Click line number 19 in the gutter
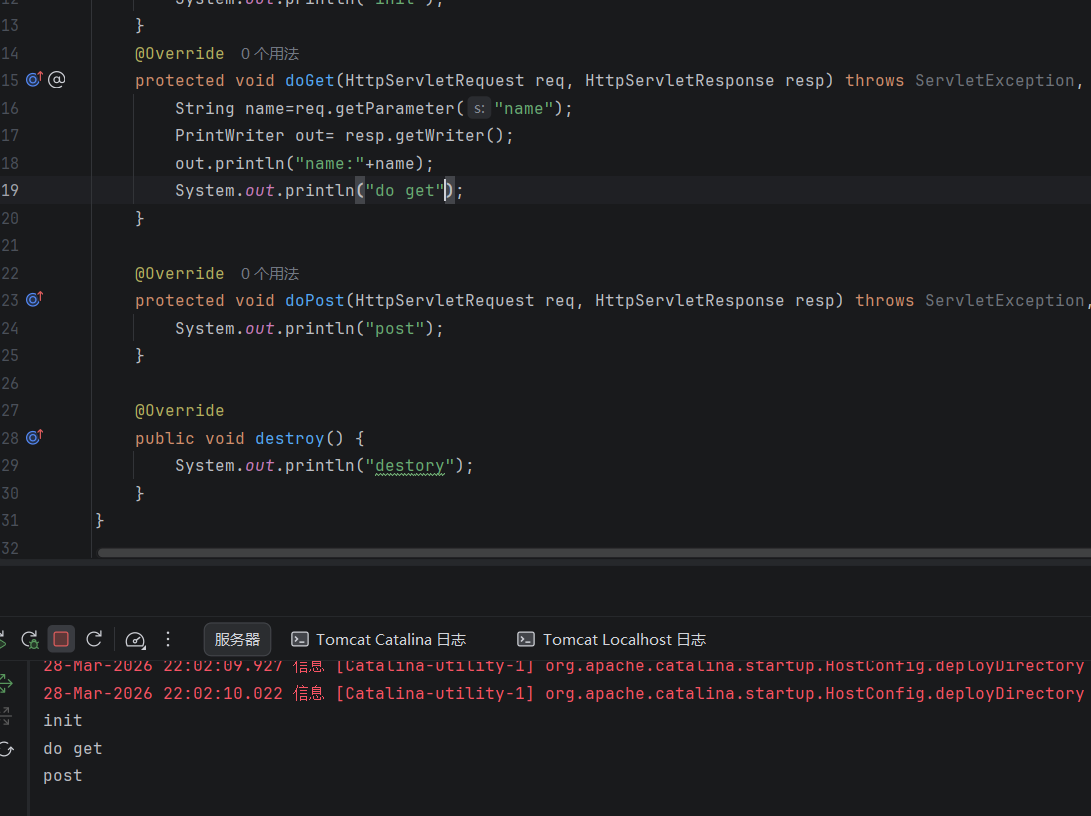Viewport: 1091px width, 816px height. 10,191
